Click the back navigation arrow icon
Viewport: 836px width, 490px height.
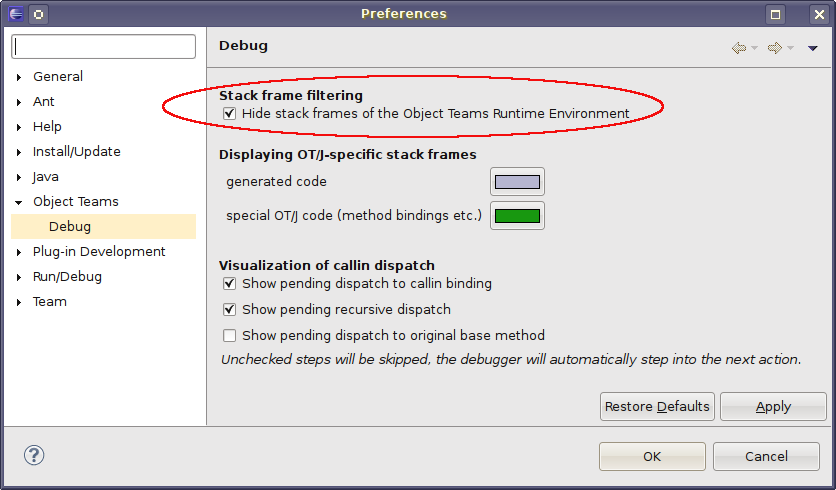(x=738, y=48)
